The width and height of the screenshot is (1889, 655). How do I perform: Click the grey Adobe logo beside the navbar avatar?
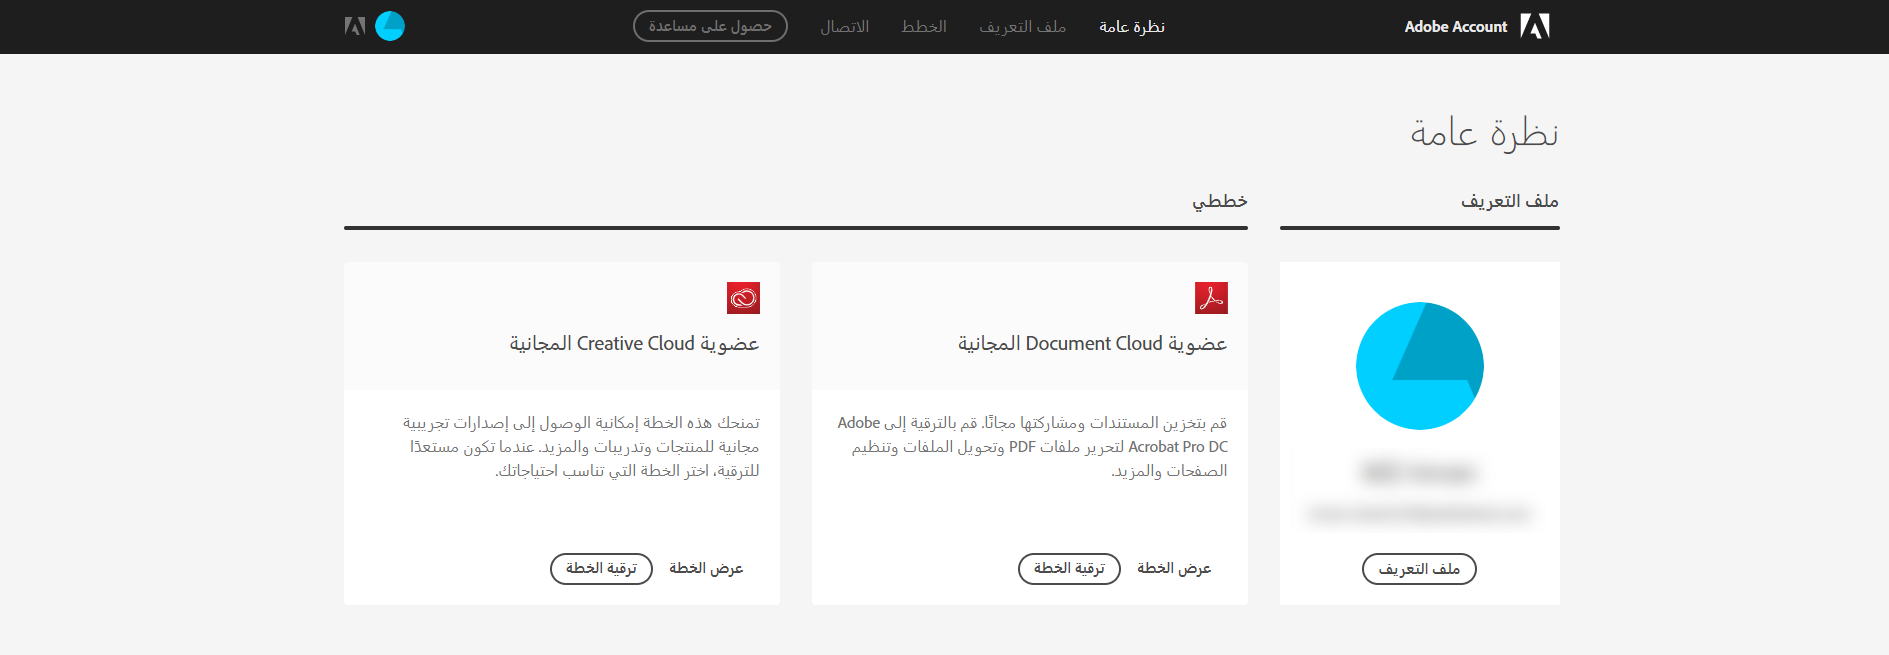point(355,26)
